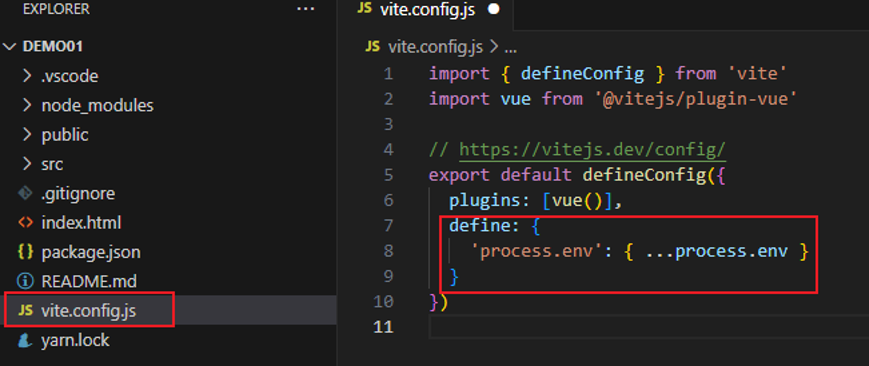Open vite.config.js in the explorer
This screenshot has height=366, width=869.
[x=89, y=311]
